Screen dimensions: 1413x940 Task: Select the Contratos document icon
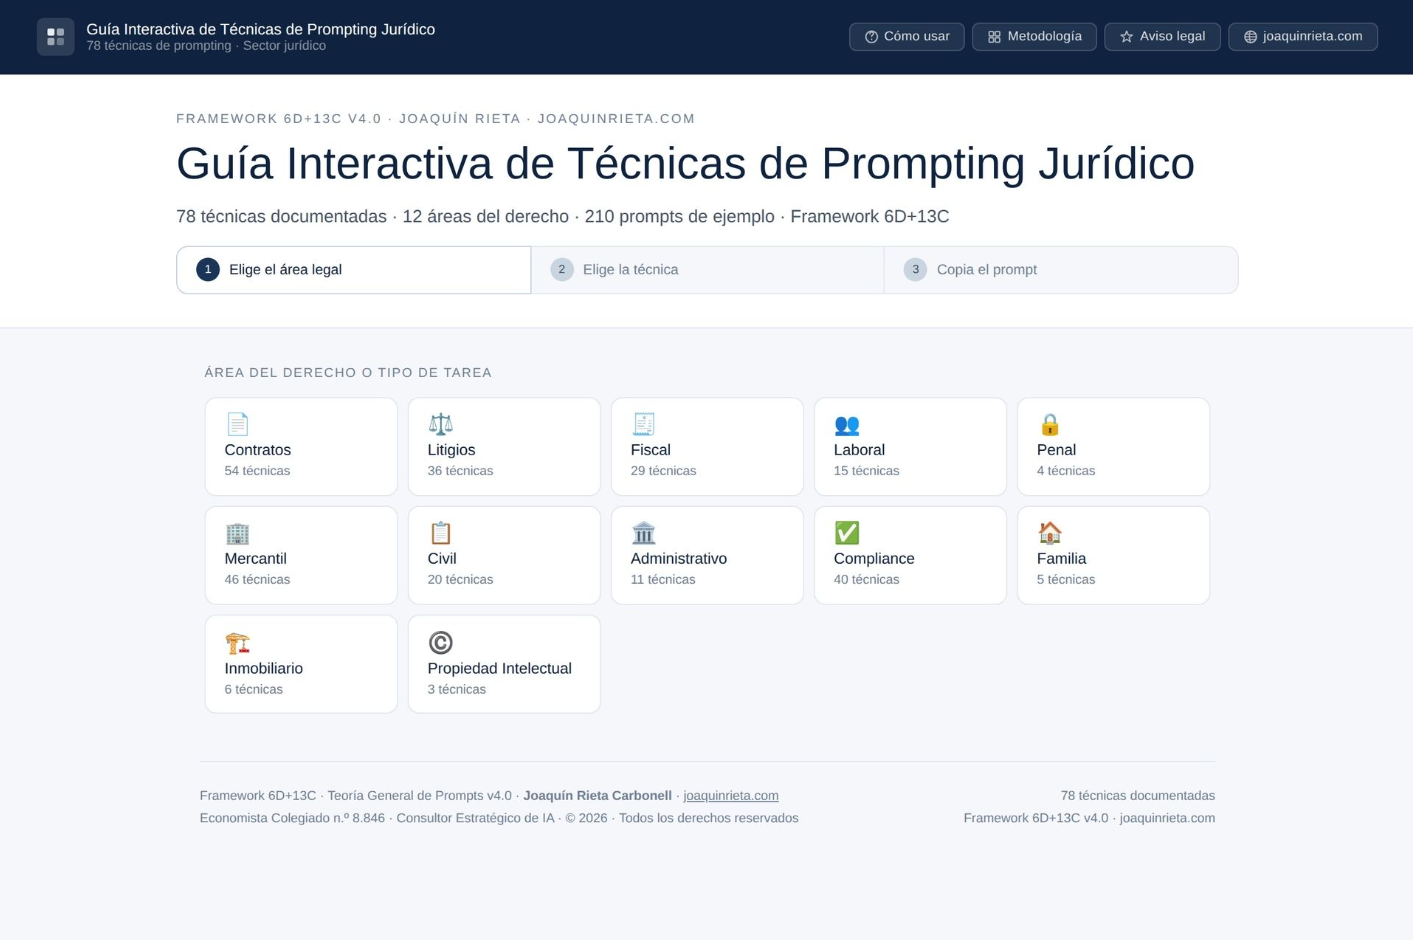point(238,424)
